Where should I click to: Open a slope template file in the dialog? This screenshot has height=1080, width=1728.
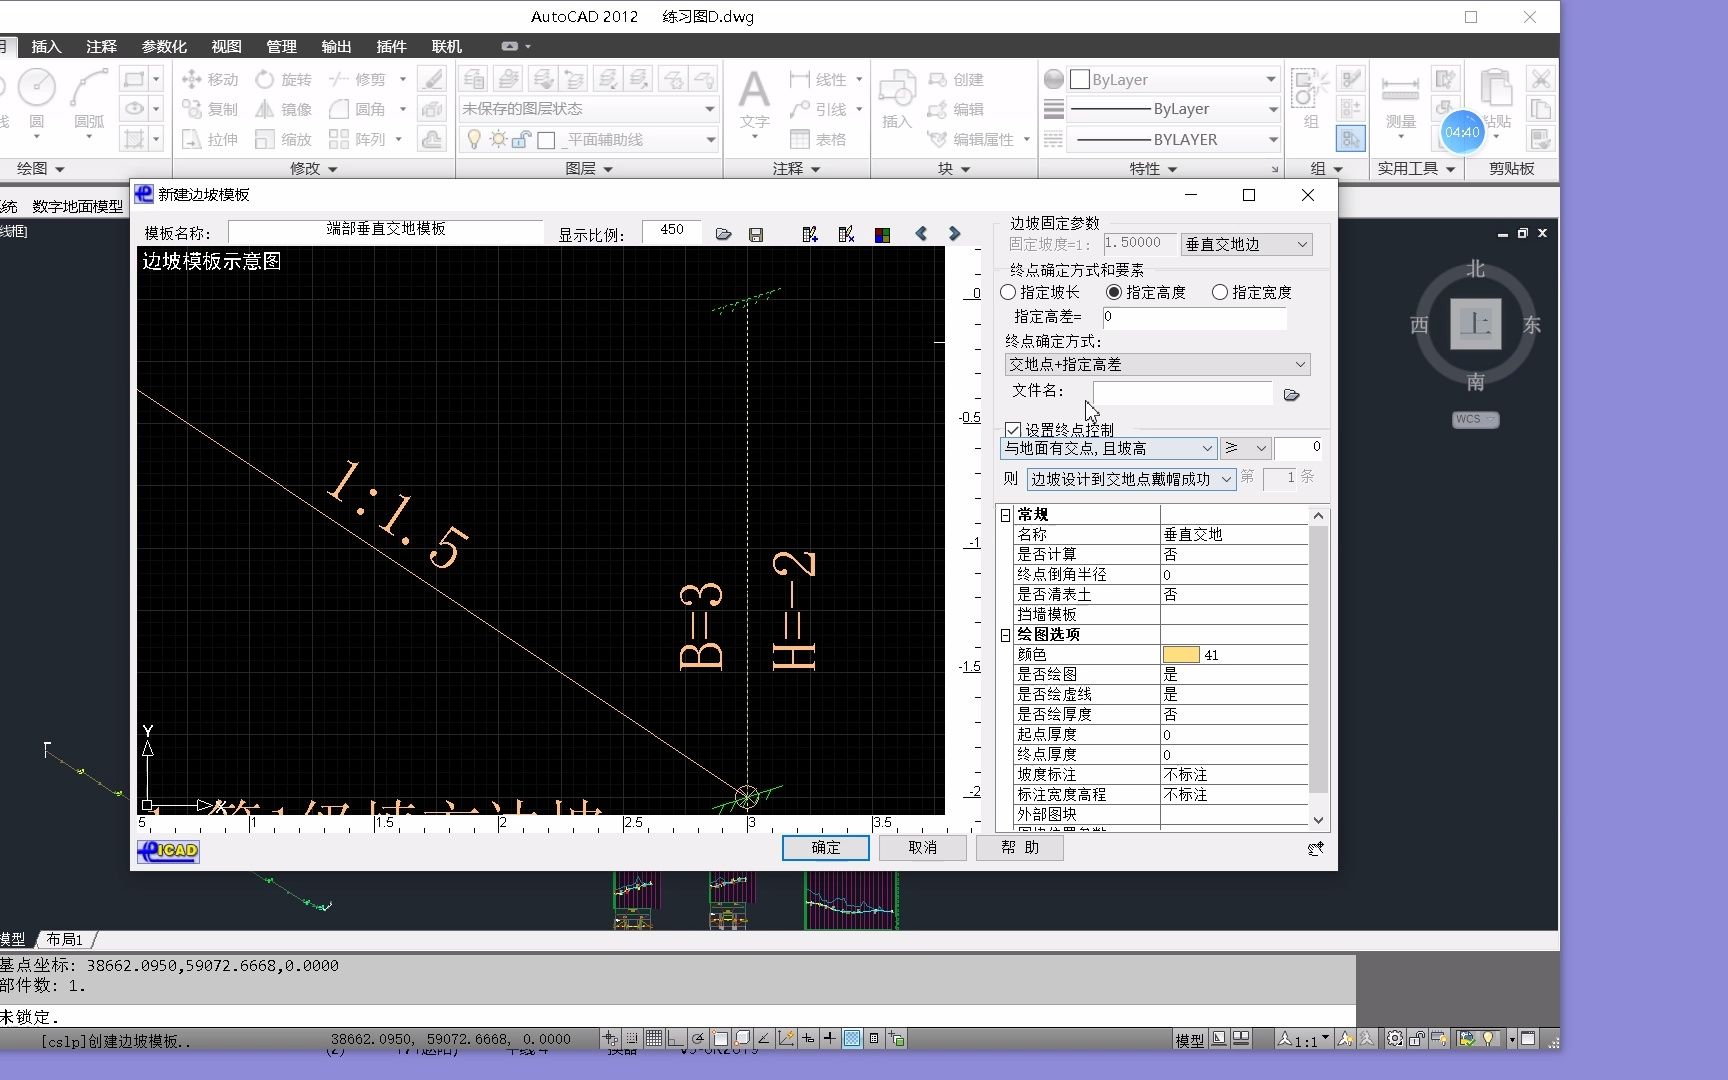point(724,233)
